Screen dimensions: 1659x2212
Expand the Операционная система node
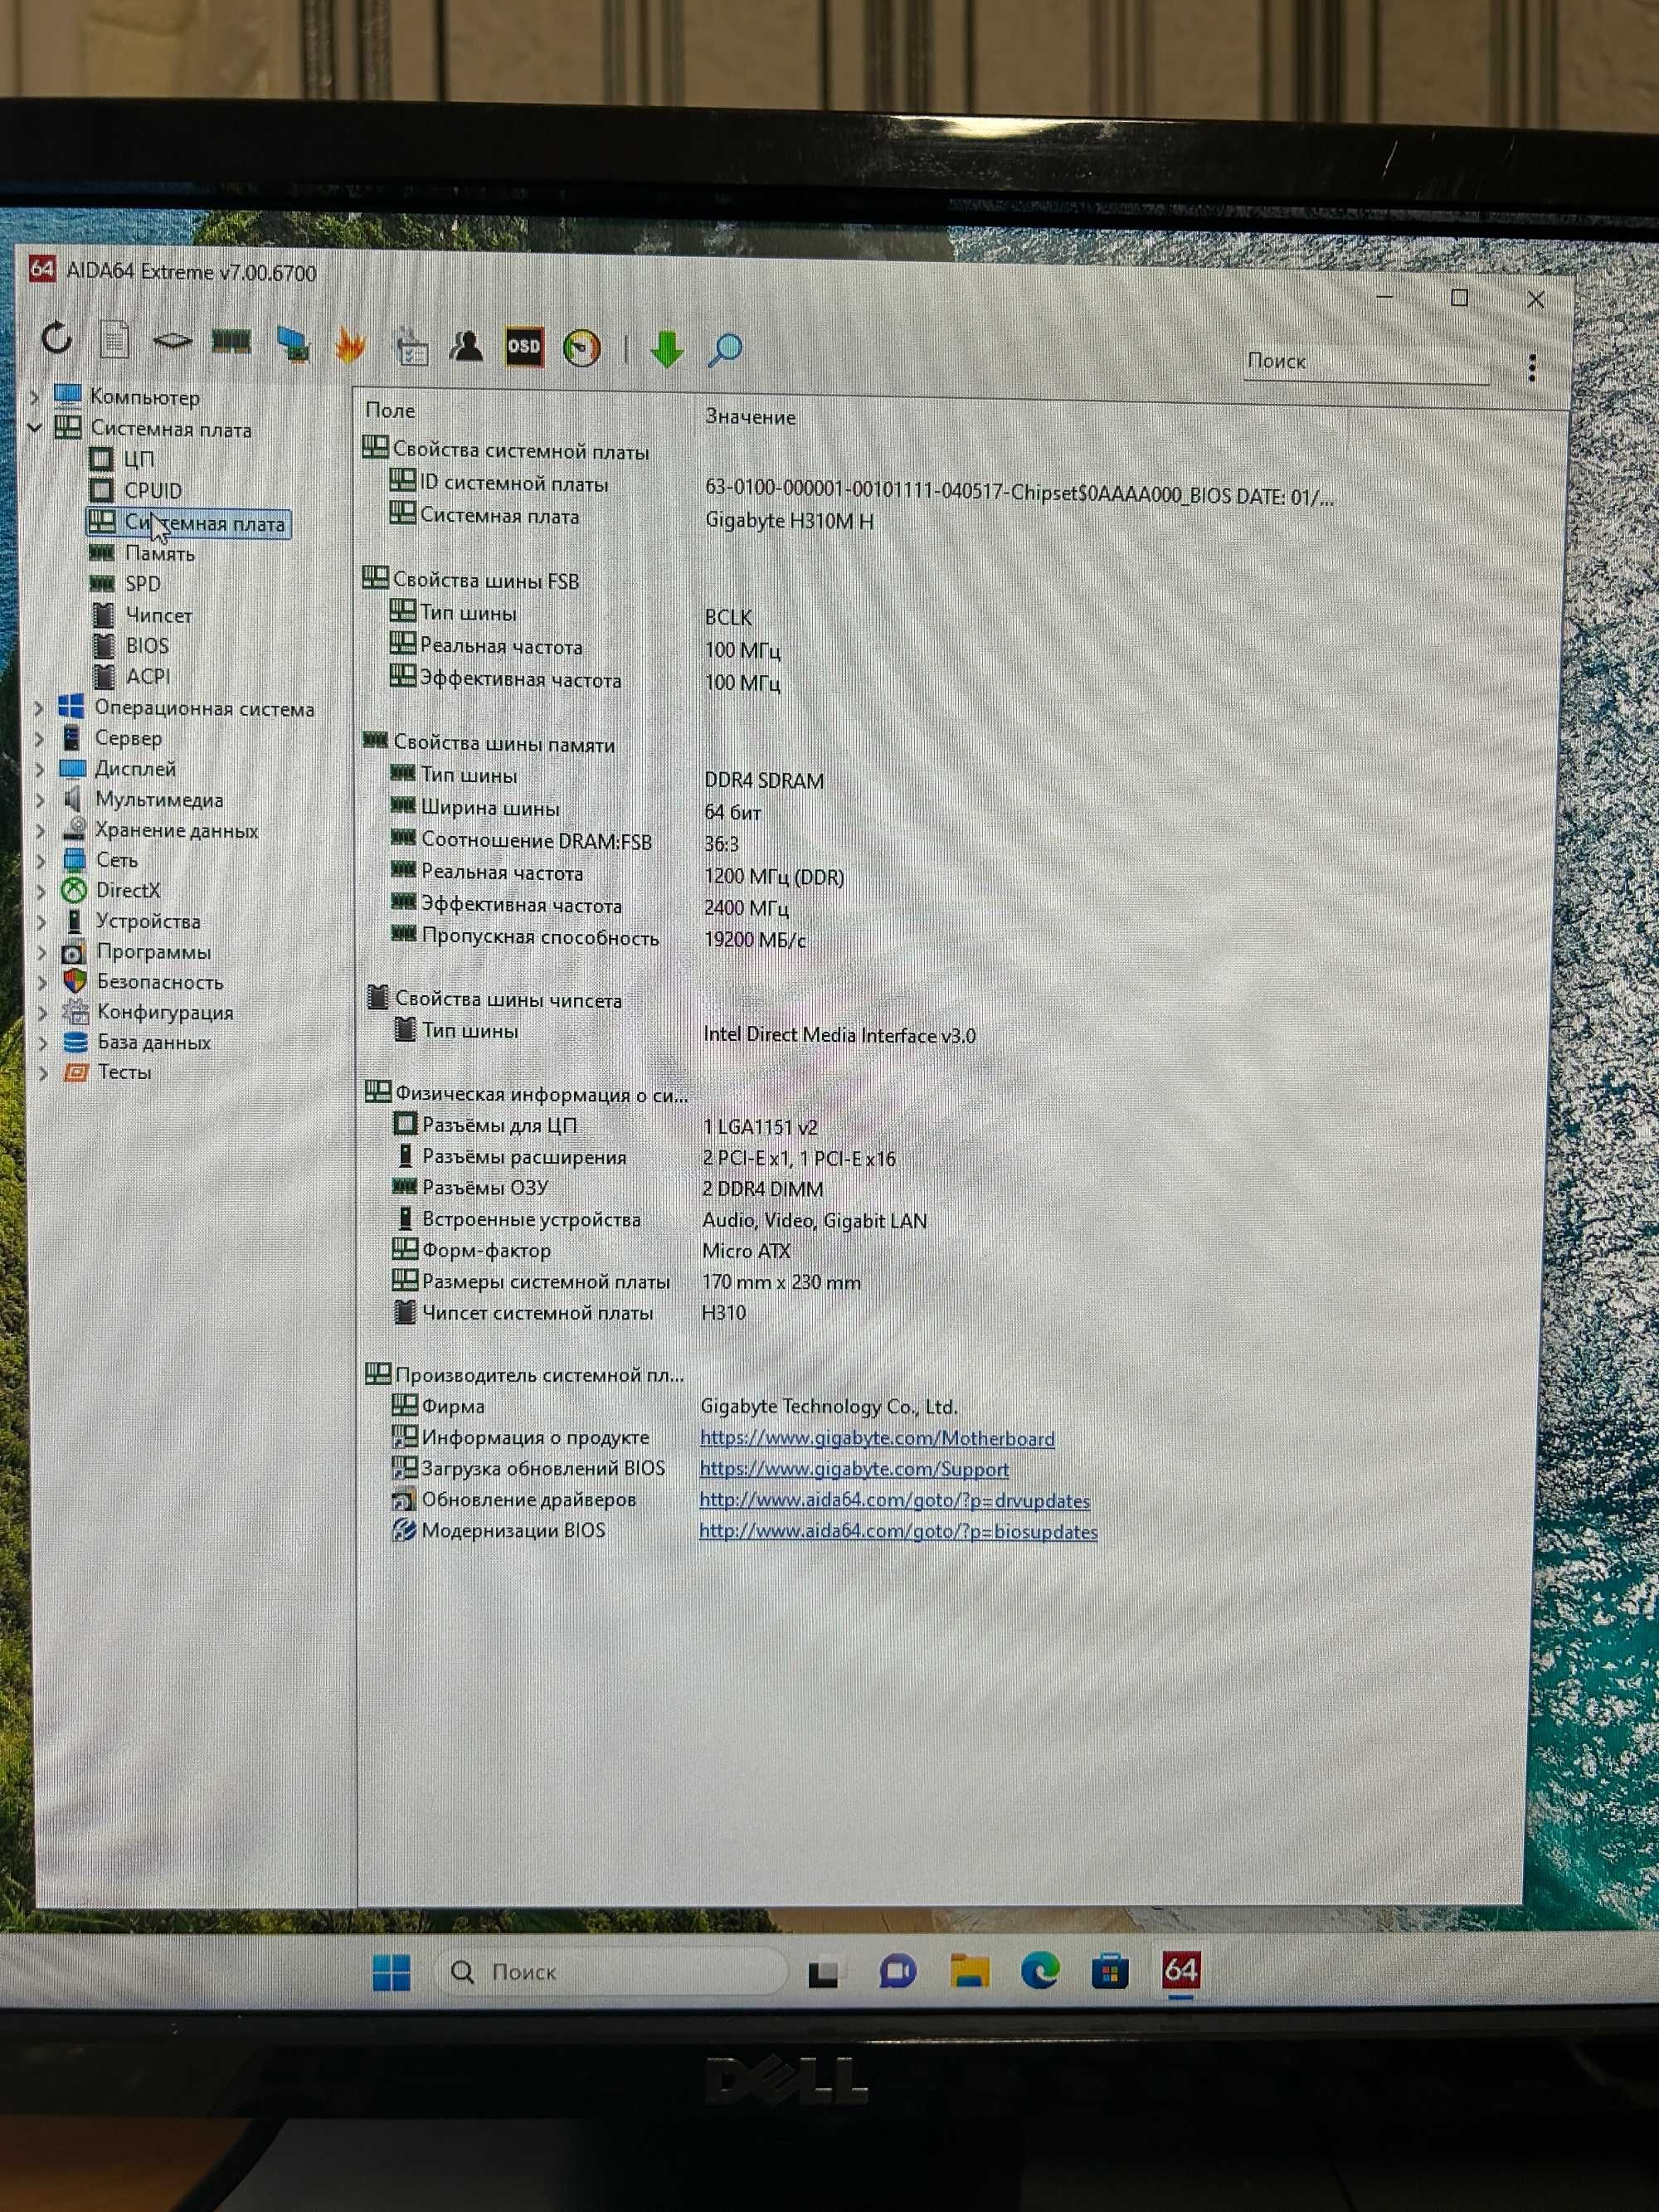tap(39, 708)
